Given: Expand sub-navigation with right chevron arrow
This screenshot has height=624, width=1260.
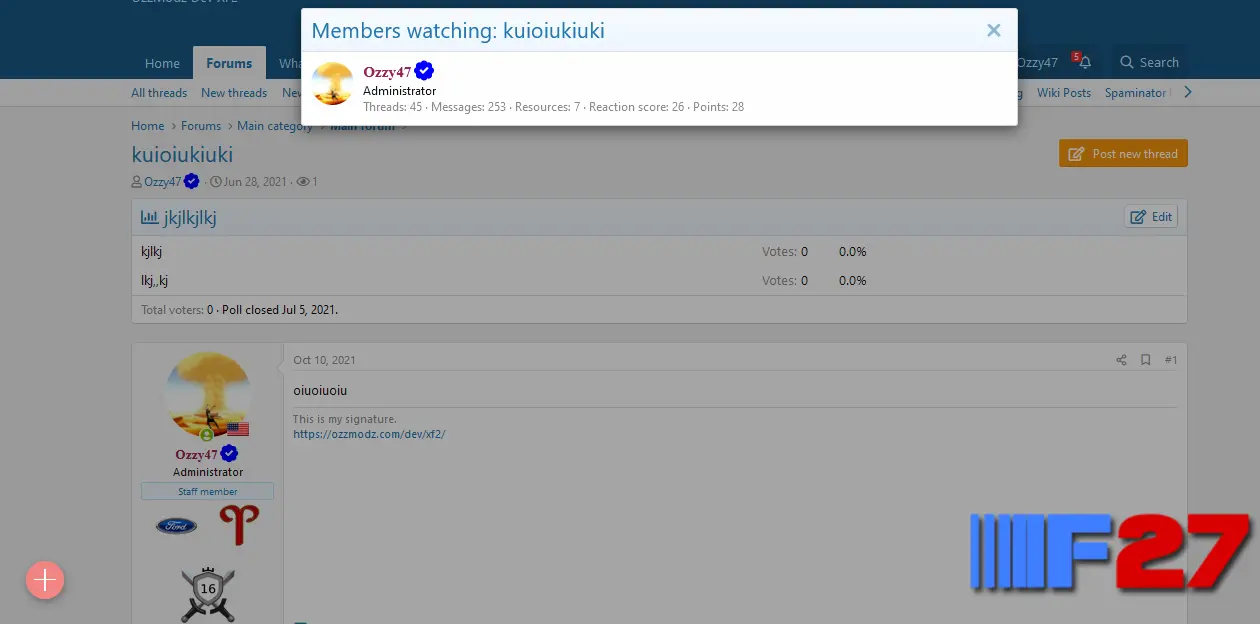Looking at the screenshot, I should click(1187, 92).
